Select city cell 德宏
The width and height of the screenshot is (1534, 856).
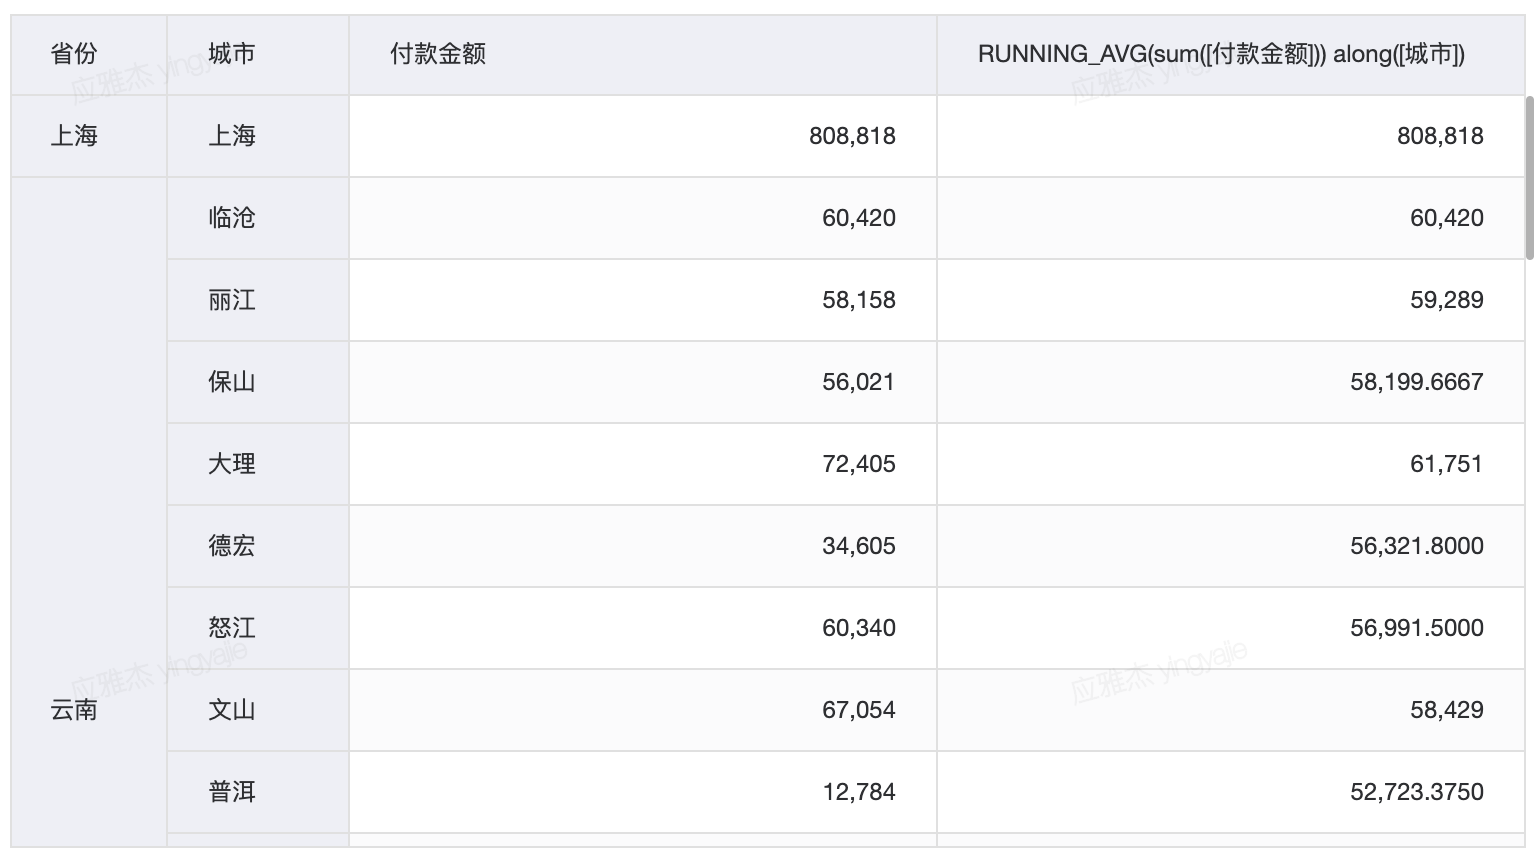click(258, 546)
